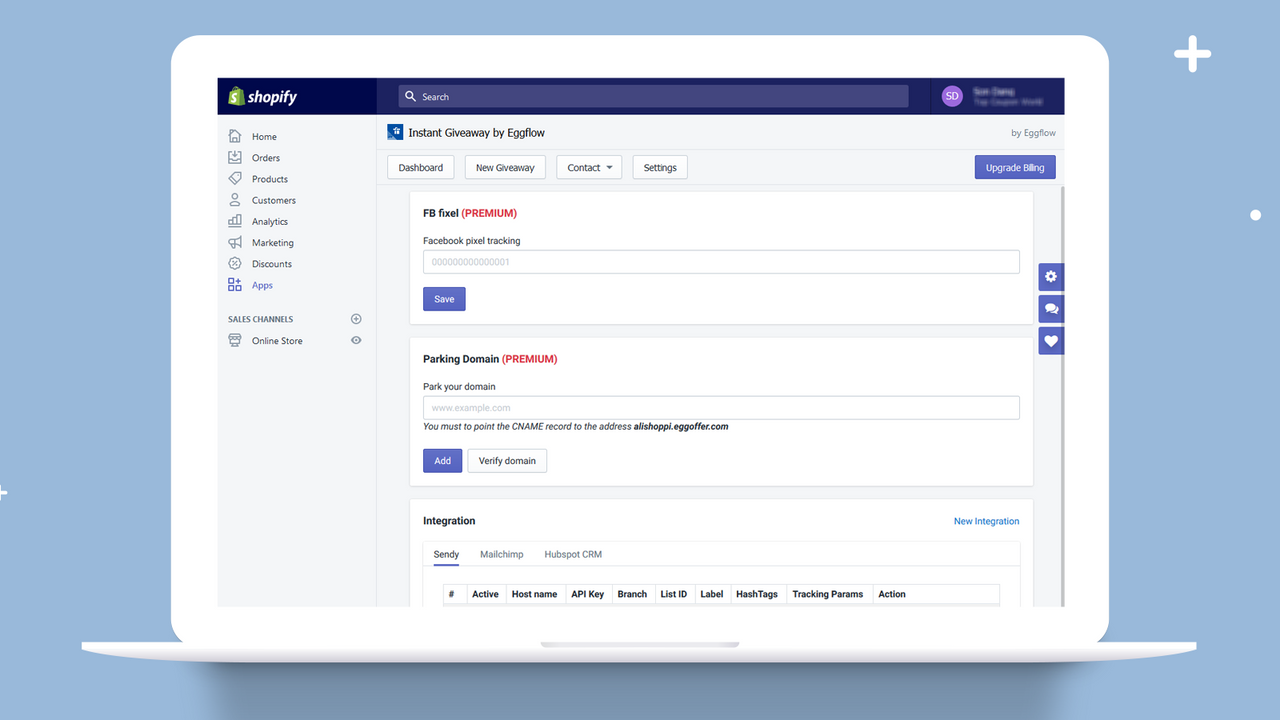Switch to the Mailchimp tab
This screenshot has width=1280, height=720.
coord(501,554)
